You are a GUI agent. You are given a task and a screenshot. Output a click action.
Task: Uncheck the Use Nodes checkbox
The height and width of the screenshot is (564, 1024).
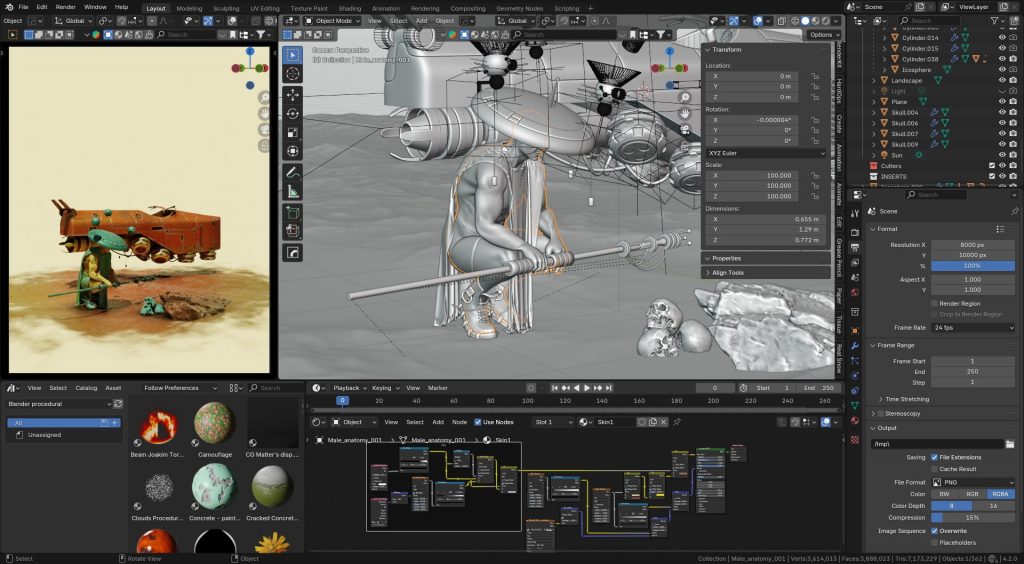478,422
